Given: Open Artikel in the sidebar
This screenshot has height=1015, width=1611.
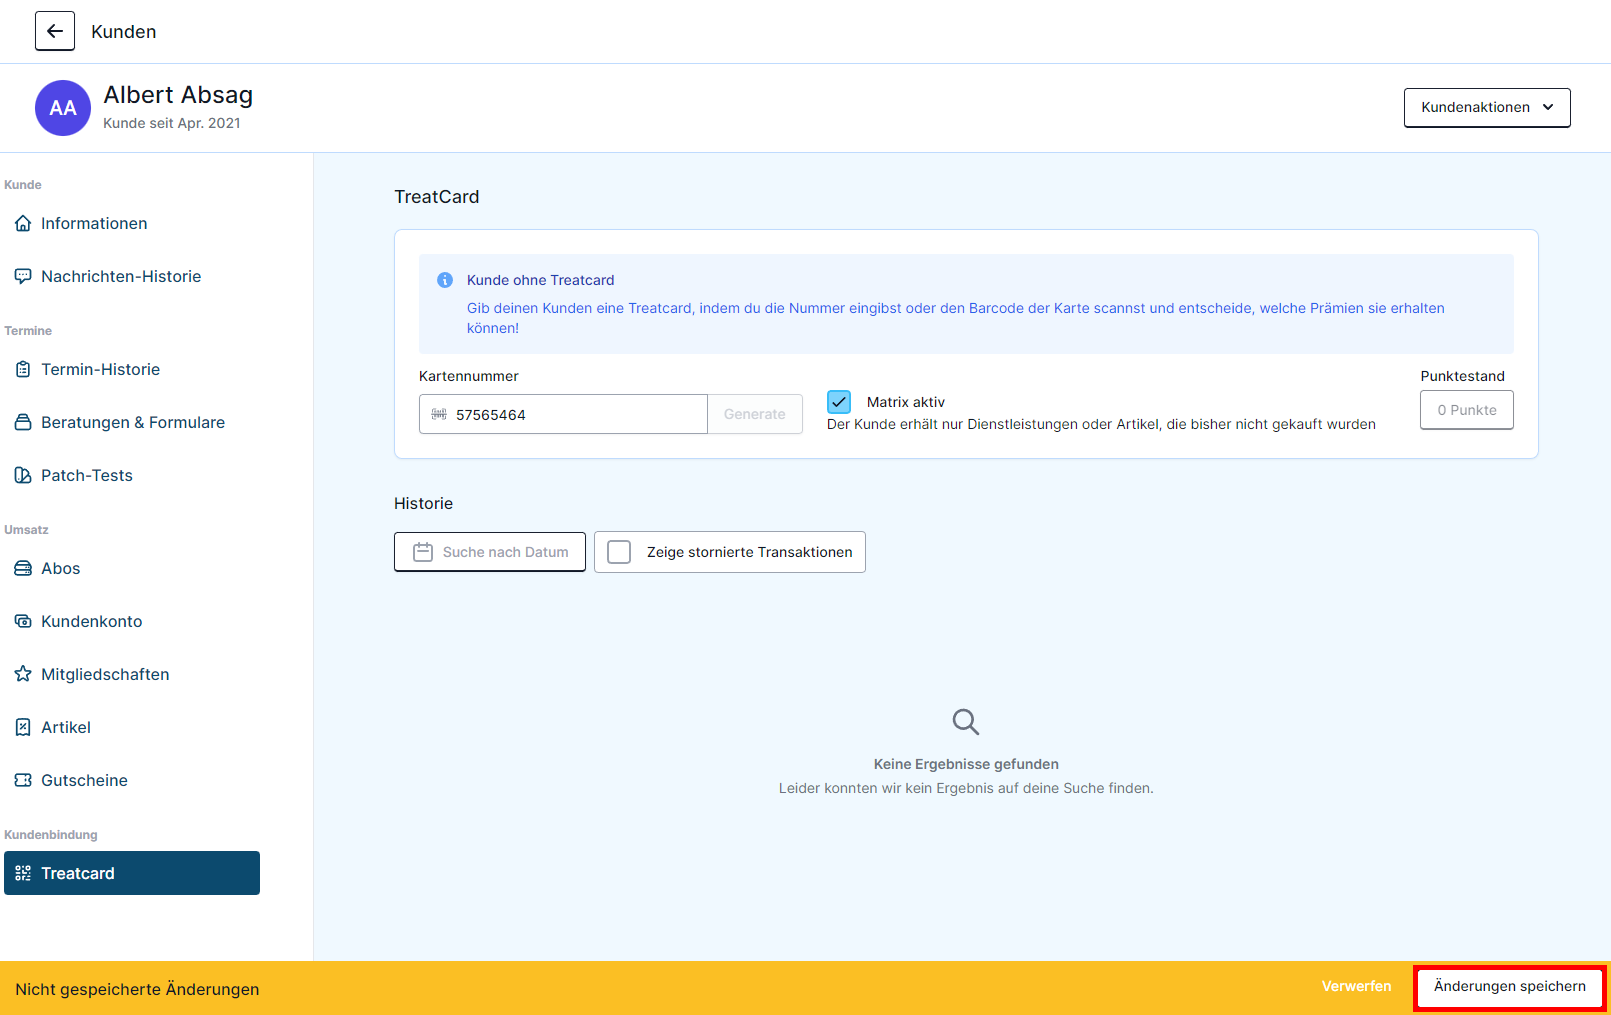Looking at the screenshot, I should 132,727.
